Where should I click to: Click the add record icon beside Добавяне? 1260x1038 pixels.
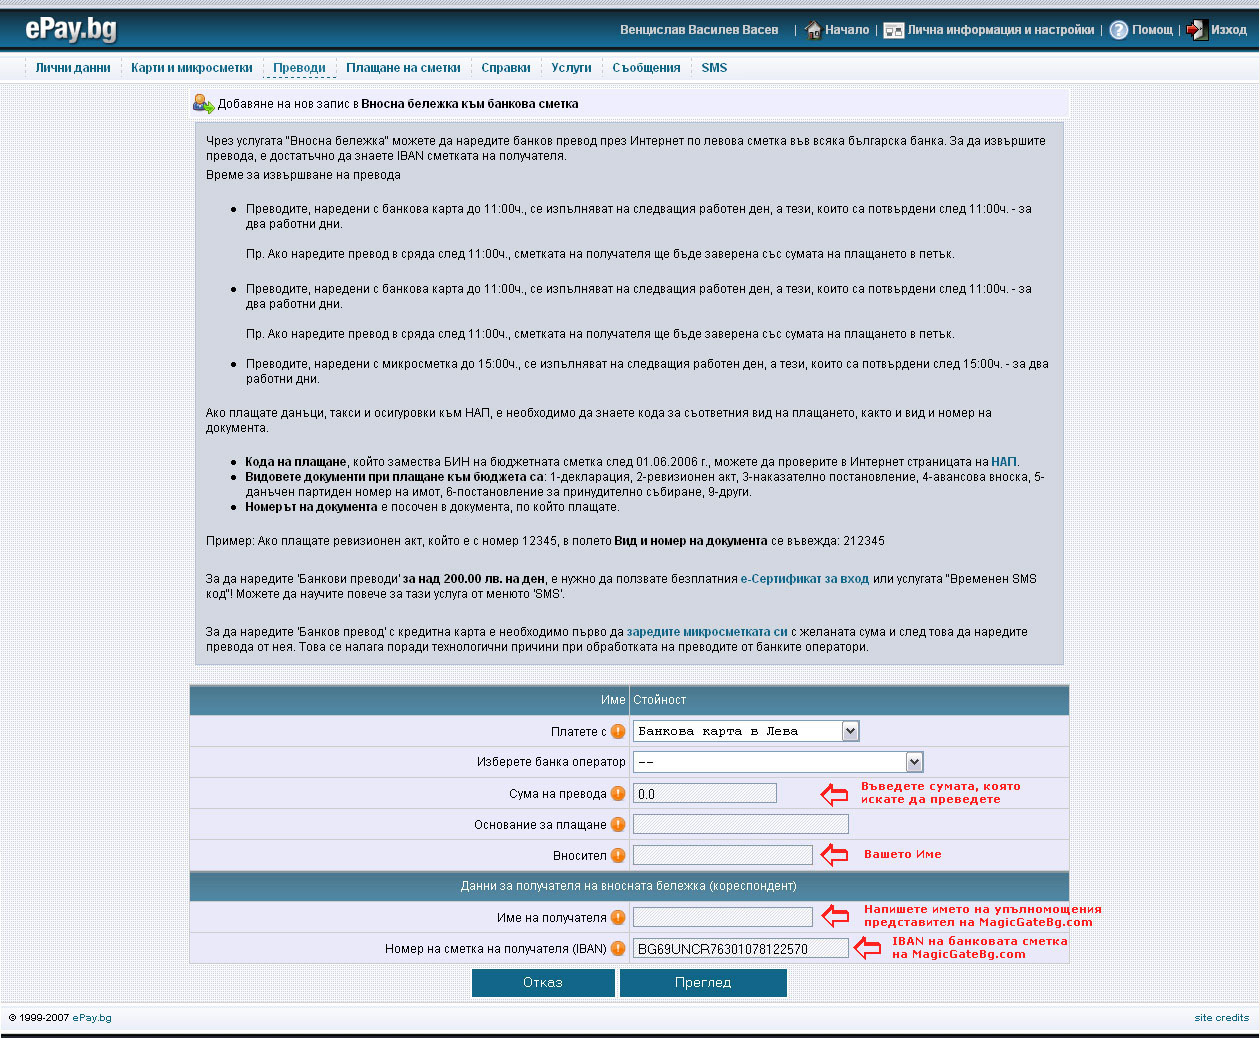(x=204, y=104)
